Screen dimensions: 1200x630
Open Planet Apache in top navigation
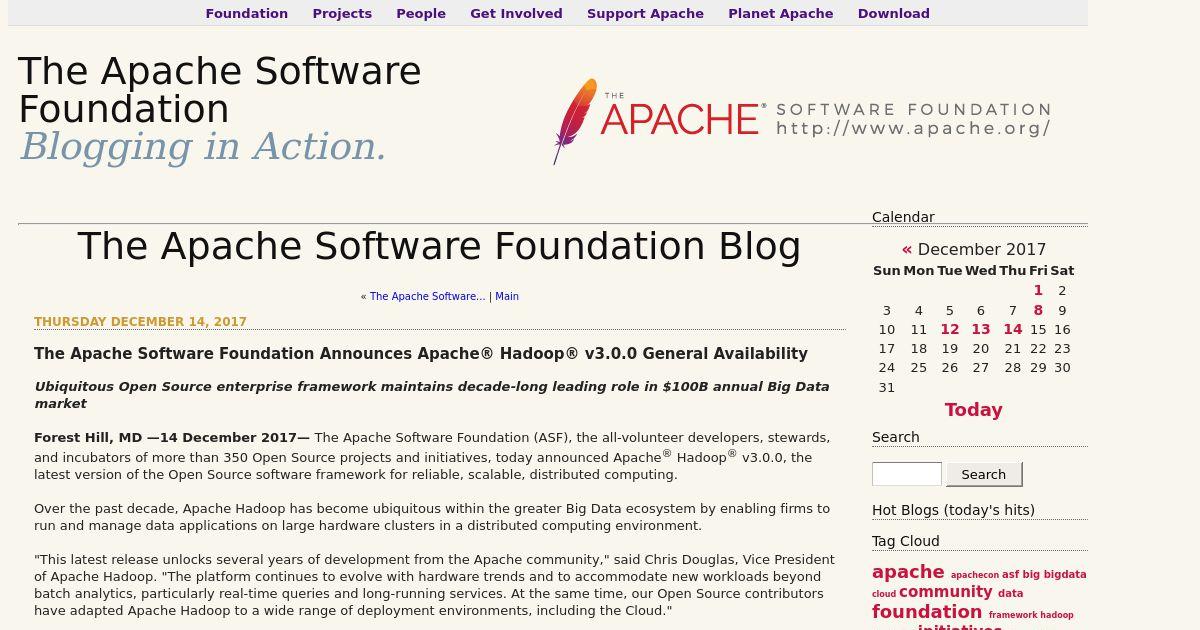pos(780,13)
